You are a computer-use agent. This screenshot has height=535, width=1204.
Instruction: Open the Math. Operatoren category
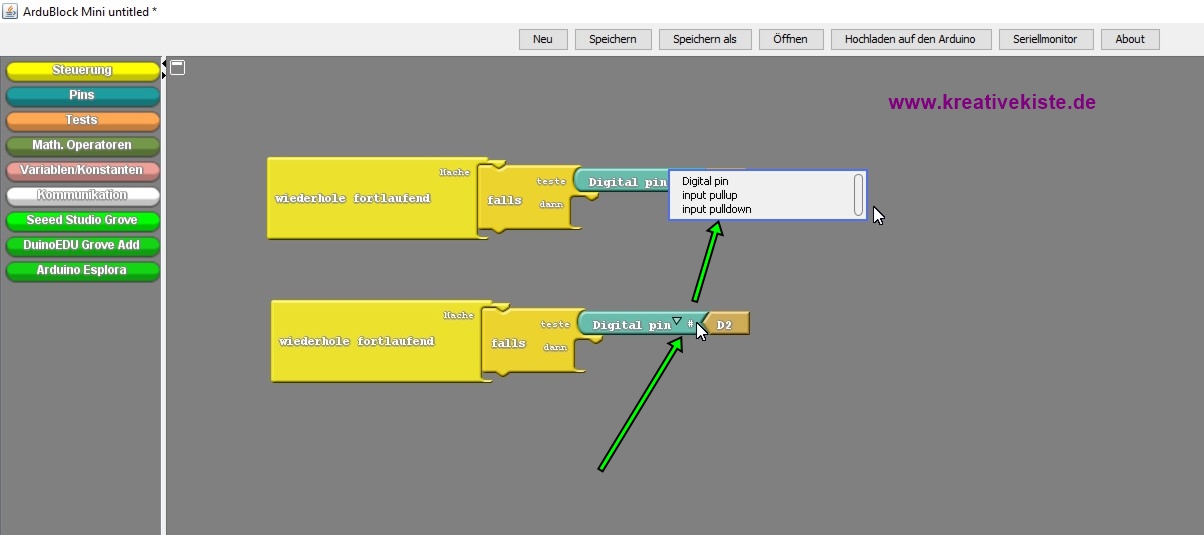tap(82, 145)
